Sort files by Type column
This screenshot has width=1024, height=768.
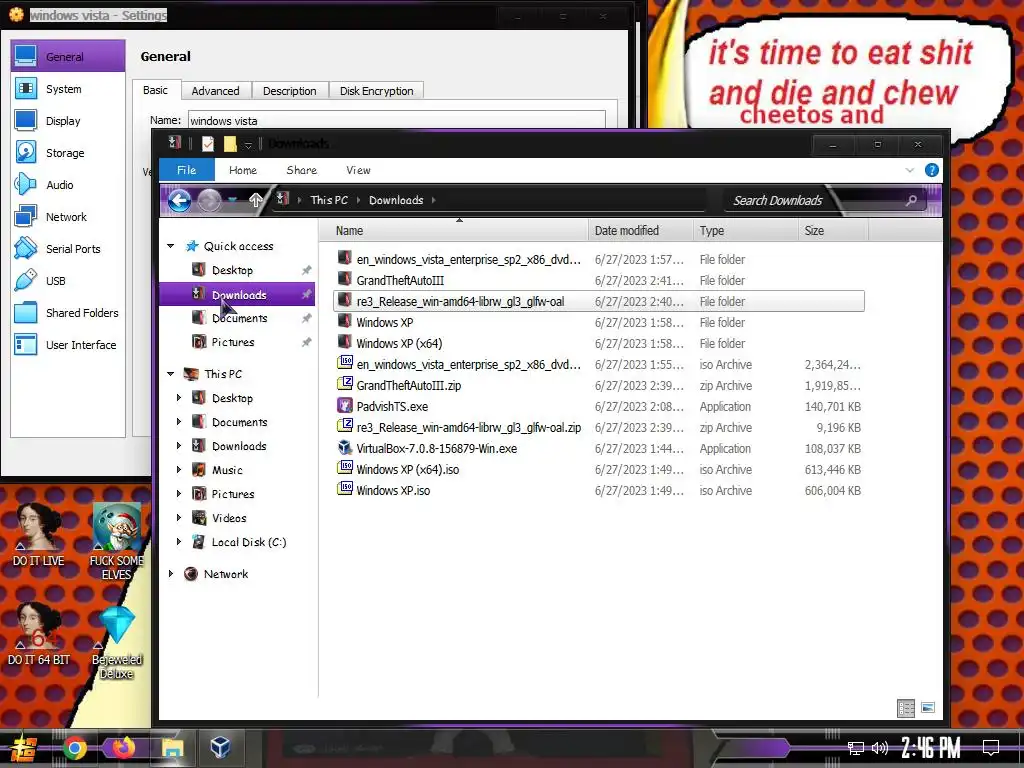pos(745,231)
